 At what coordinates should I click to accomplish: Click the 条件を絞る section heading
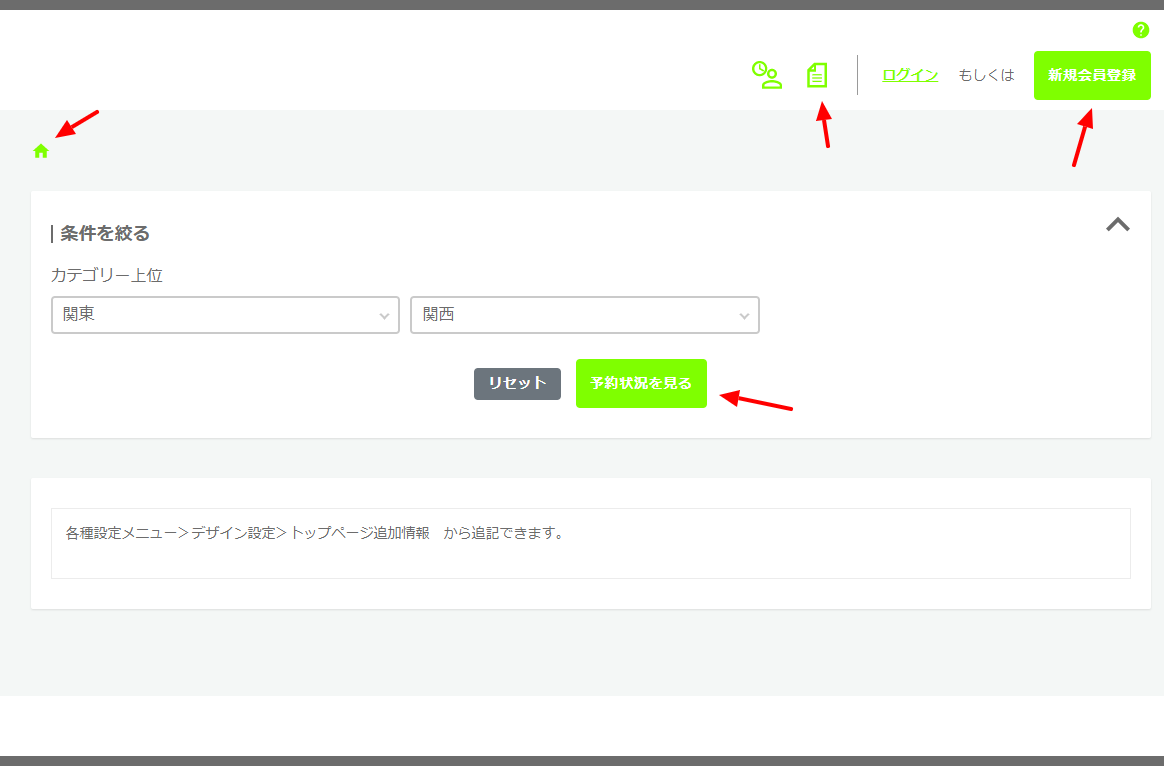[x=104, y=234]
